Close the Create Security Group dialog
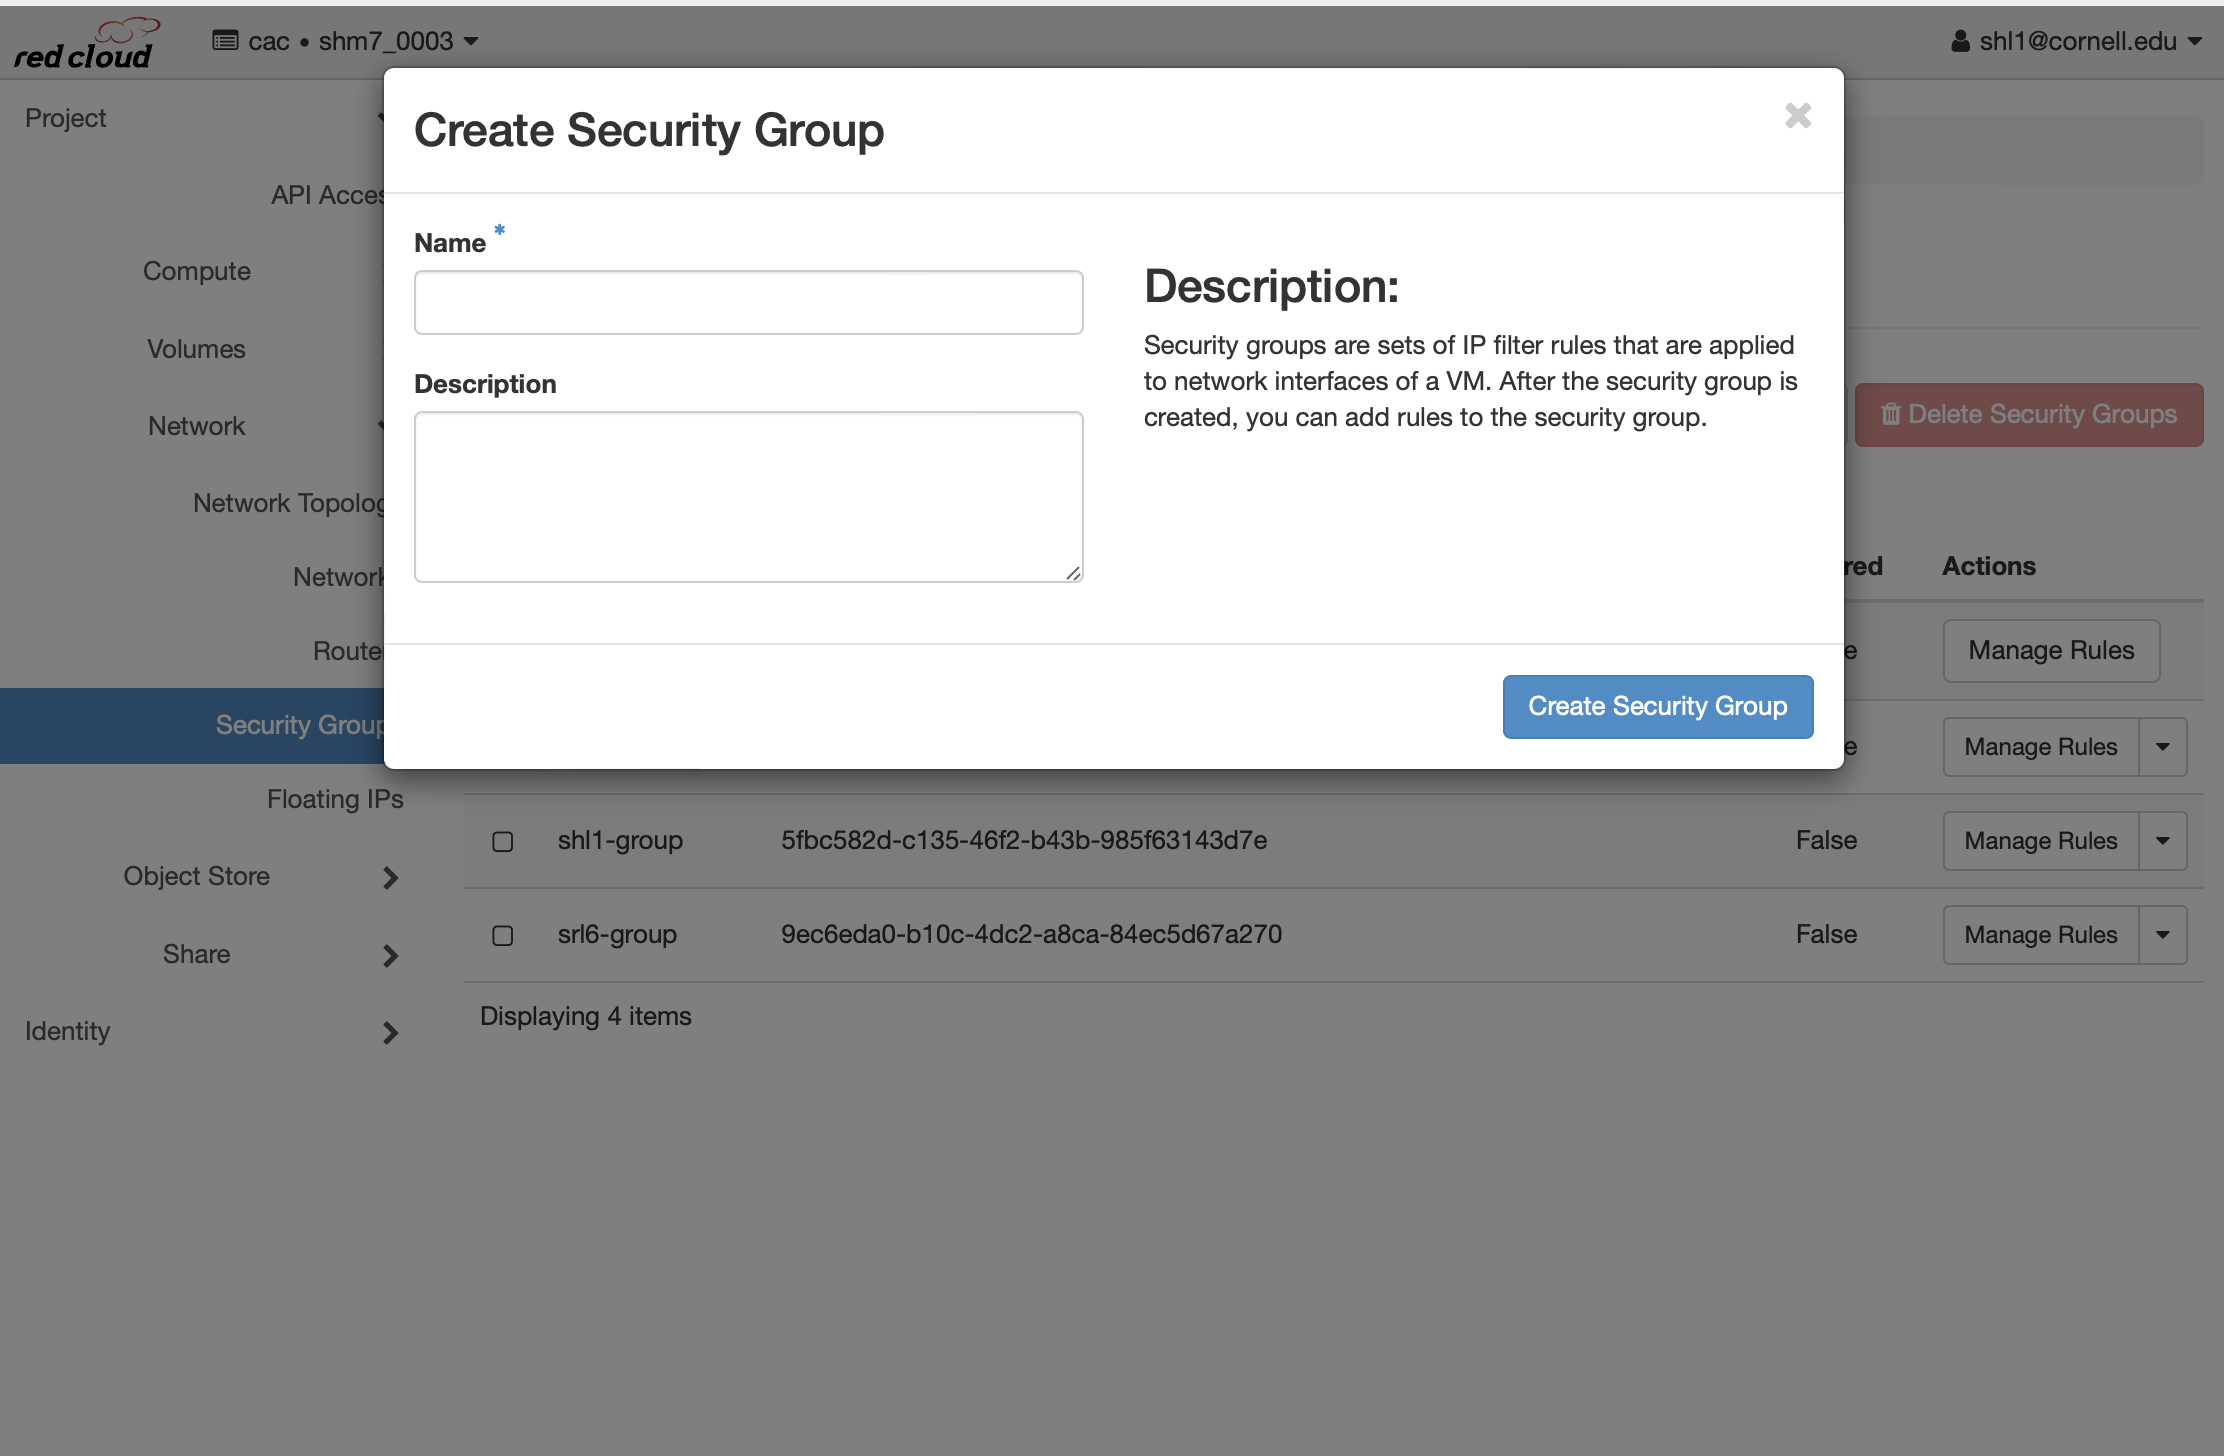This screenshot has width=2224, height=1456. [1800, 115]
